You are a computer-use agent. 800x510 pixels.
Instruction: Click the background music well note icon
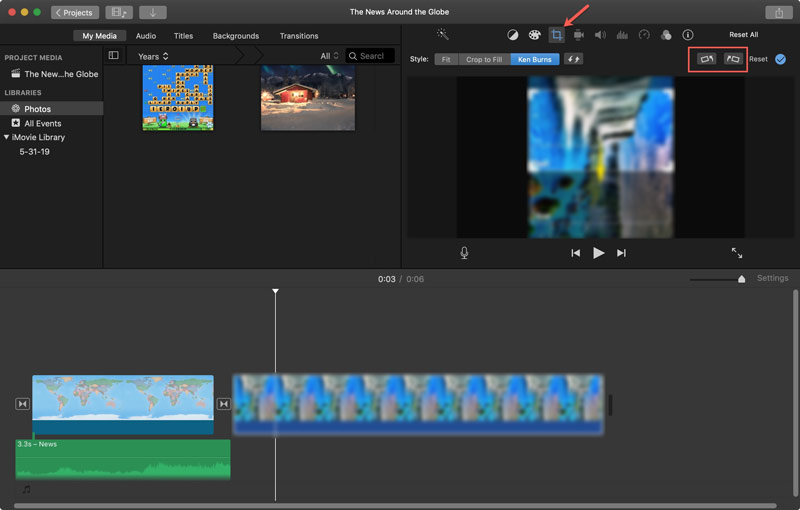click(x=27, y=490)
